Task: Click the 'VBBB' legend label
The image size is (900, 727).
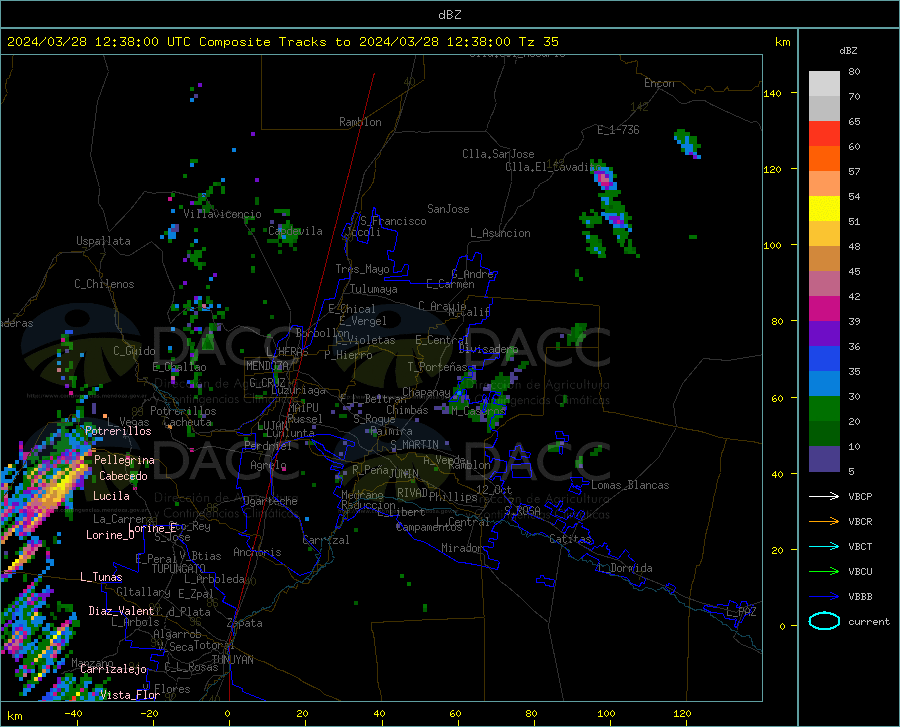Action: coord(860,597)
